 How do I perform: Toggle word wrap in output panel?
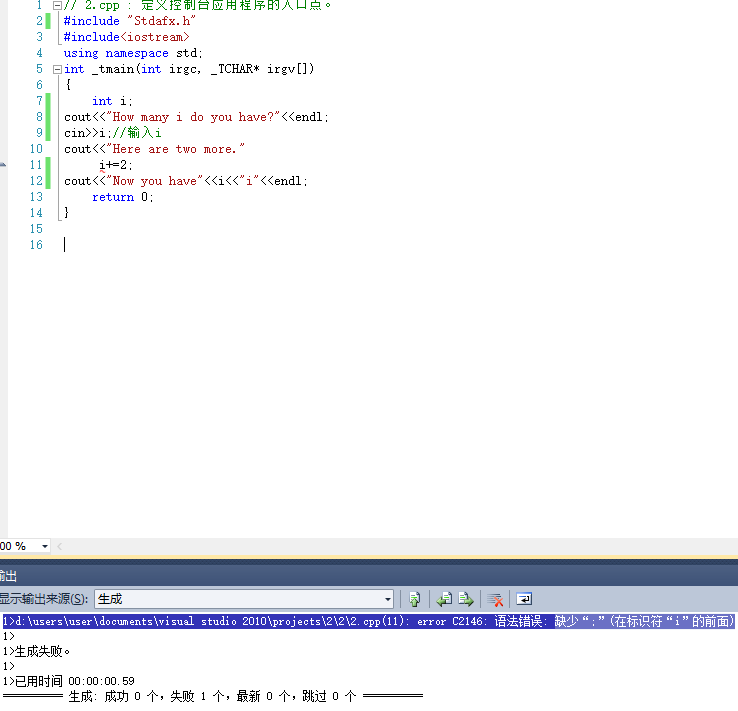click(524, 599)
